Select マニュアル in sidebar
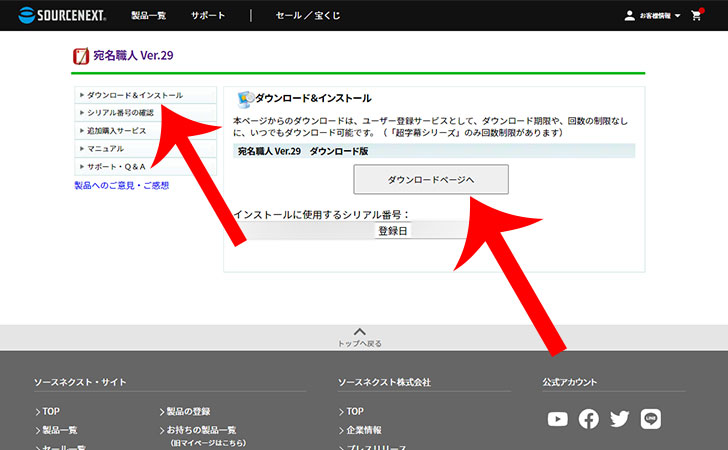Viewport: 728px width, 450px height. pos(145,149)
